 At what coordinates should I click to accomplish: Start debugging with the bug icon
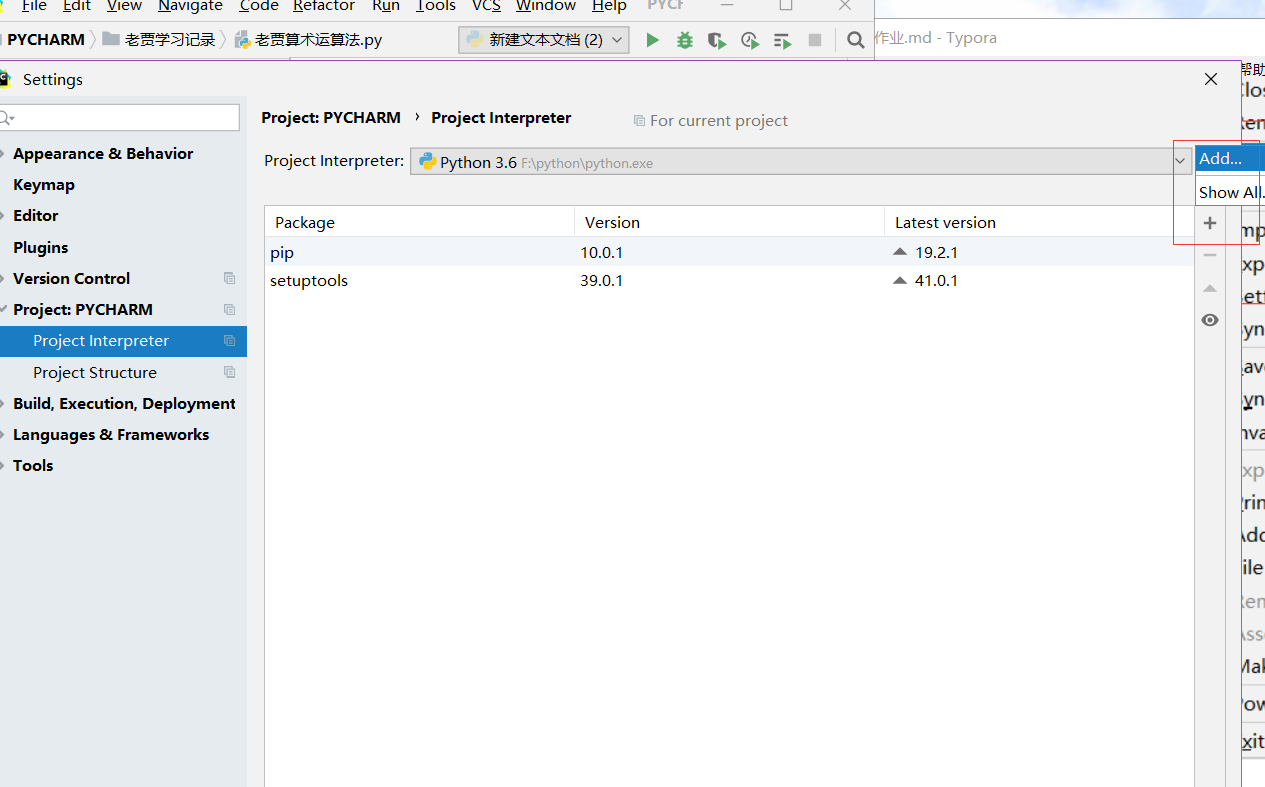coord(685,40)
